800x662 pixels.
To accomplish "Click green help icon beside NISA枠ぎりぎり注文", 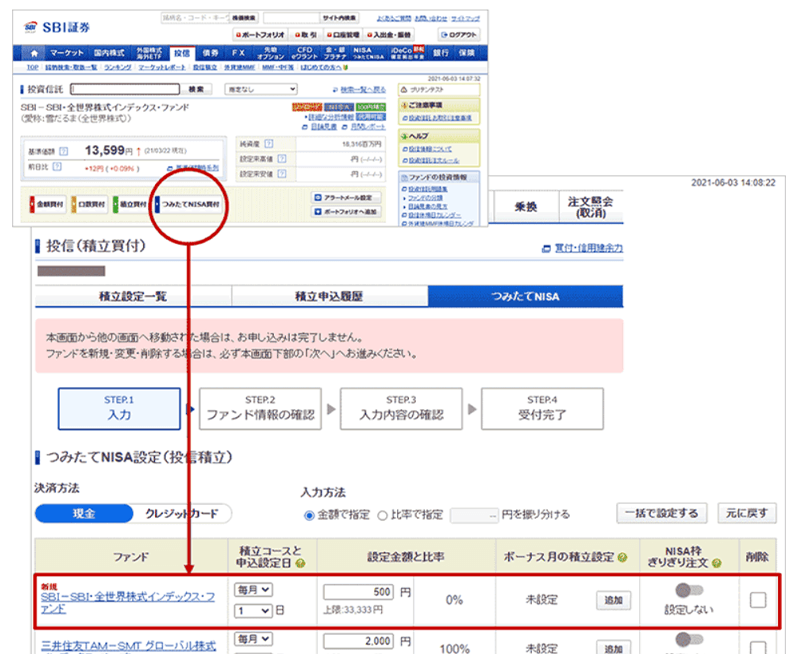I will [x=717, y=563].
